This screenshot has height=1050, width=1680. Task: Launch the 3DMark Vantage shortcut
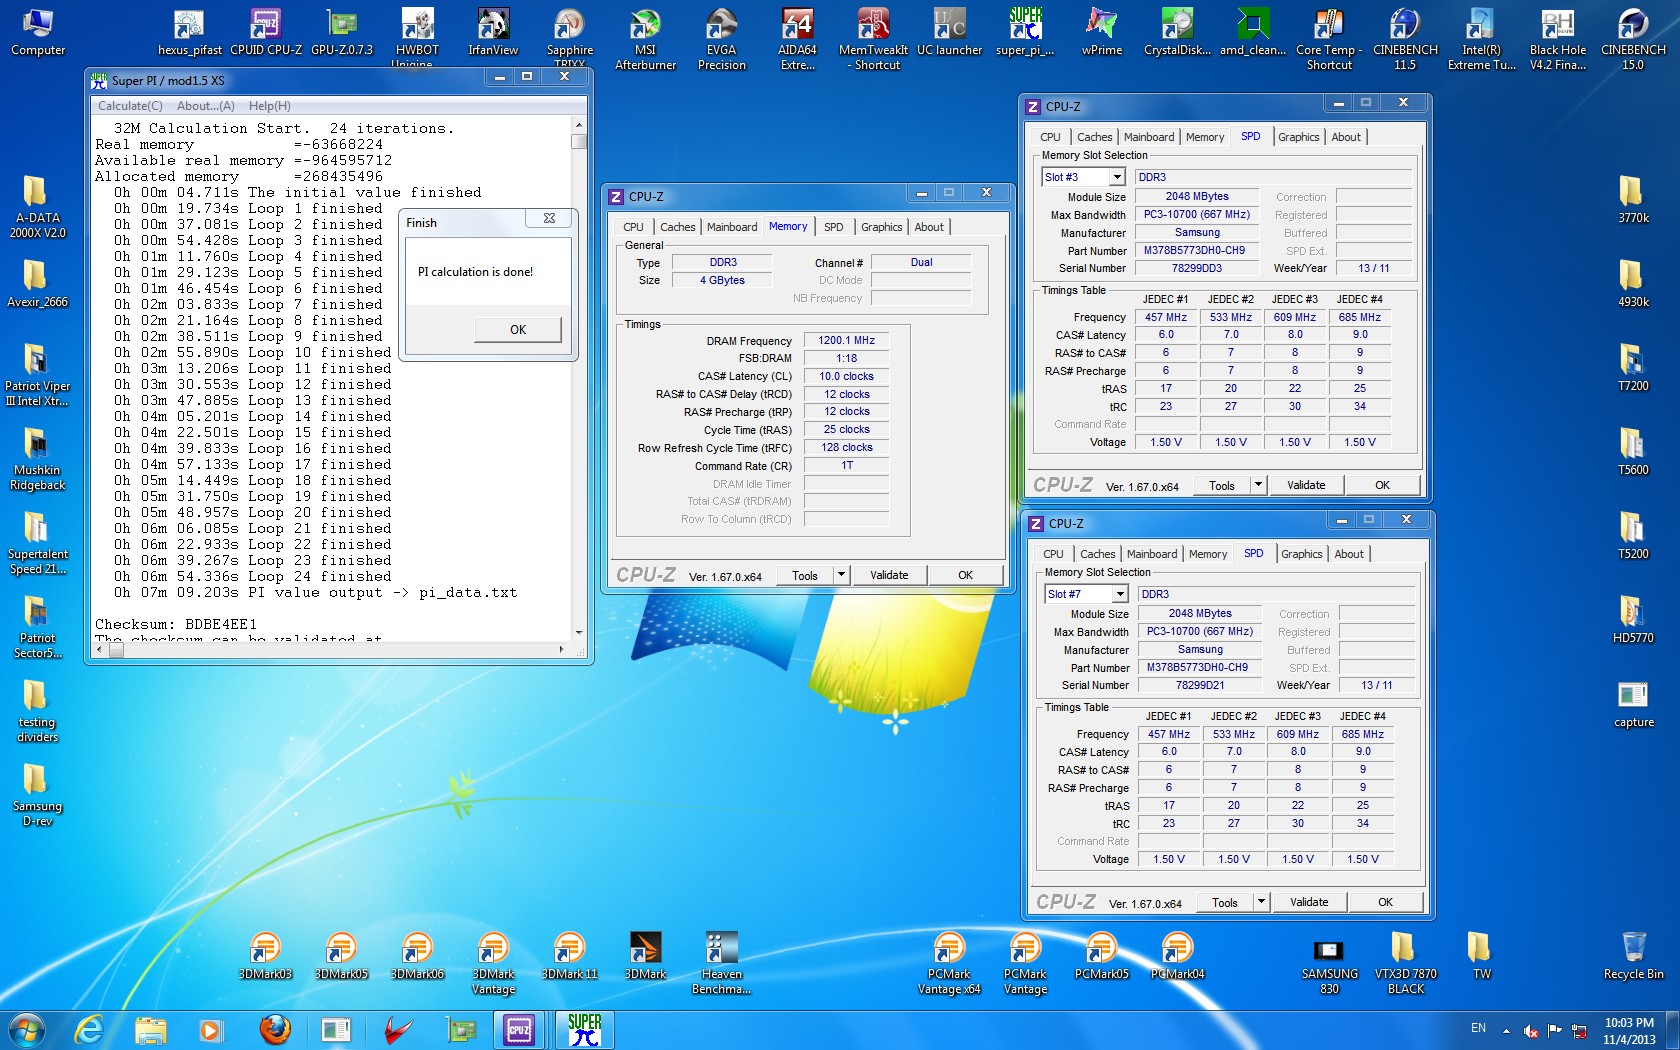point(493,963)
